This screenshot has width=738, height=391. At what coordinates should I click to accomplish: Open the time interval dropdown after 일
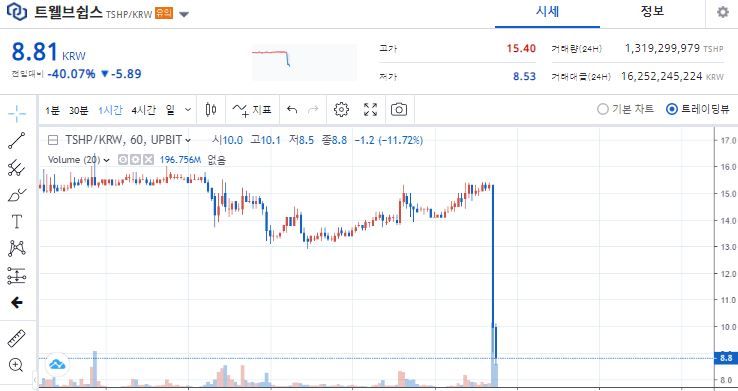click(188, 110)
